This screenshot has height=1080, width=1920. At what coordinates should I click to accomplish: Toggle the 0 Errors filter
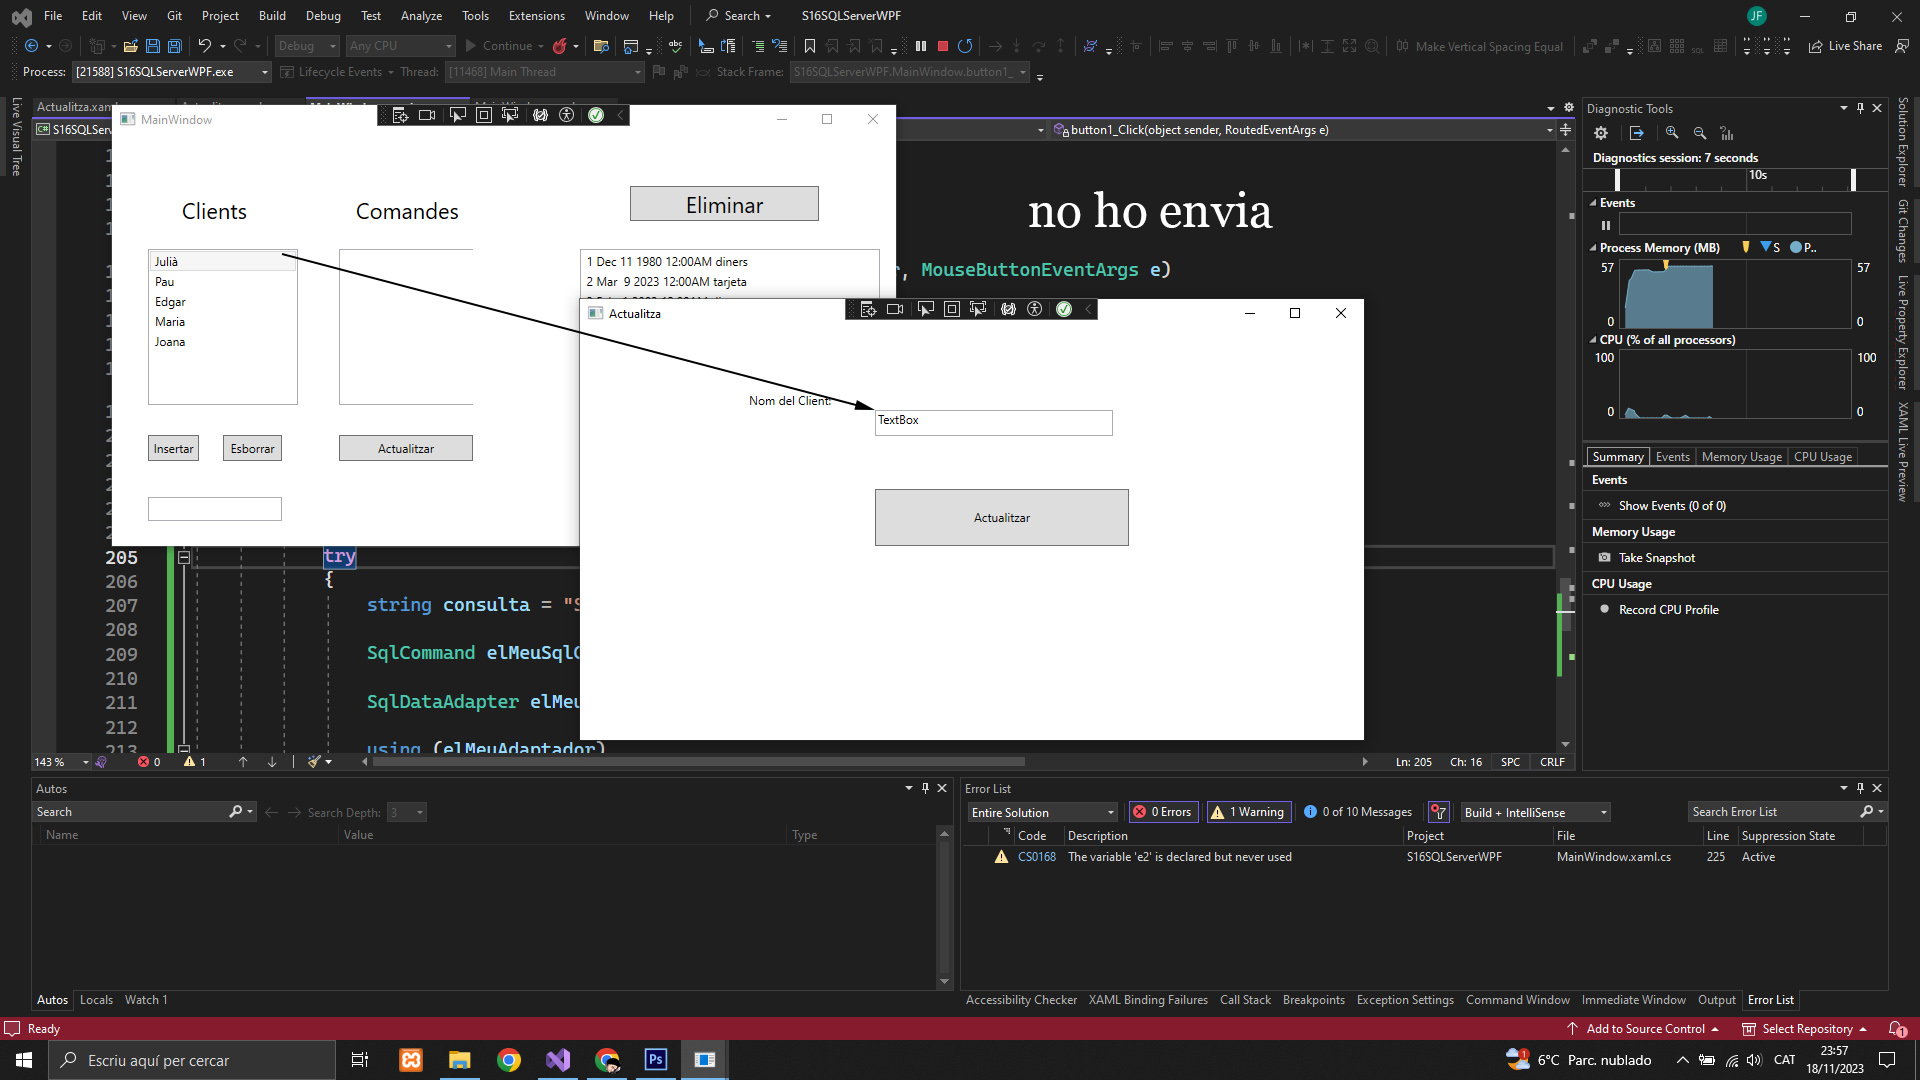coord(1165,812)
